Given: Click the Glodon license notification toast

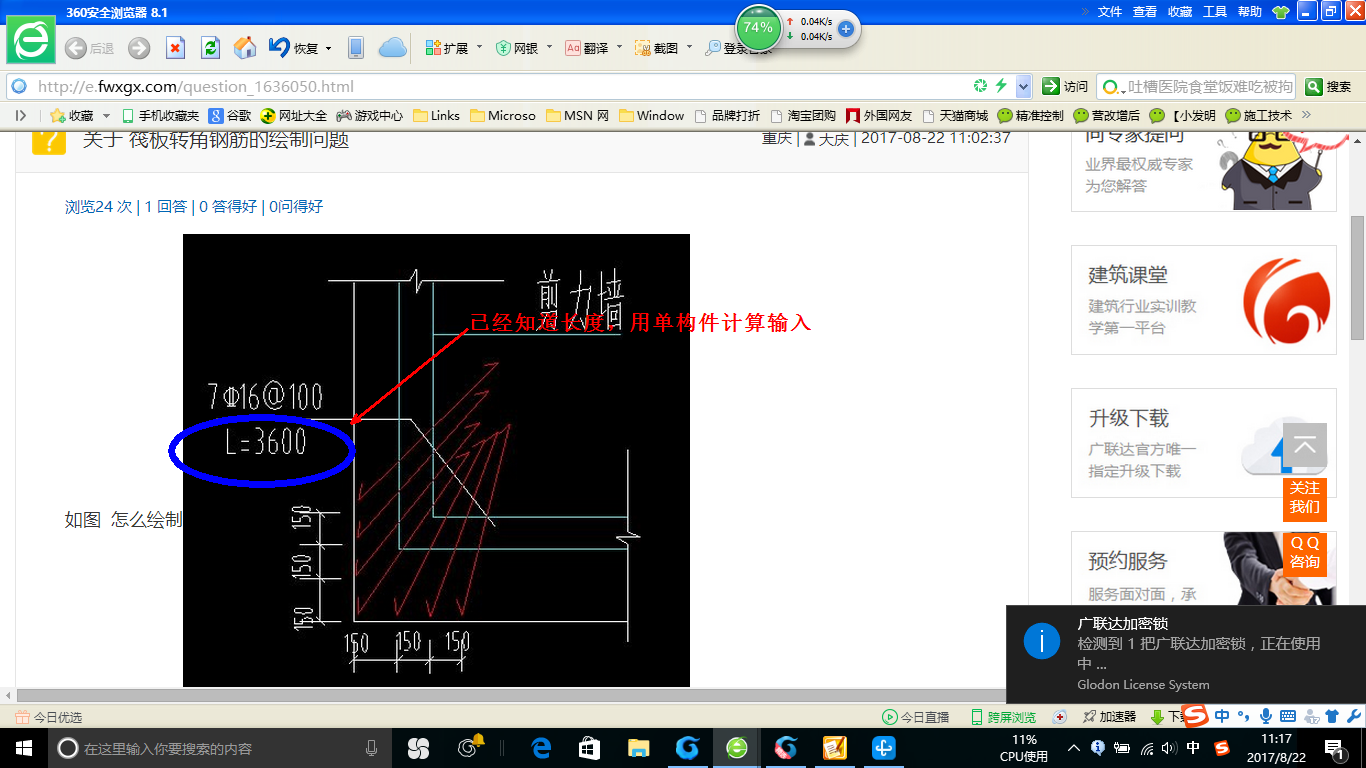Looking at the screenshot, I should (1186, 654).
